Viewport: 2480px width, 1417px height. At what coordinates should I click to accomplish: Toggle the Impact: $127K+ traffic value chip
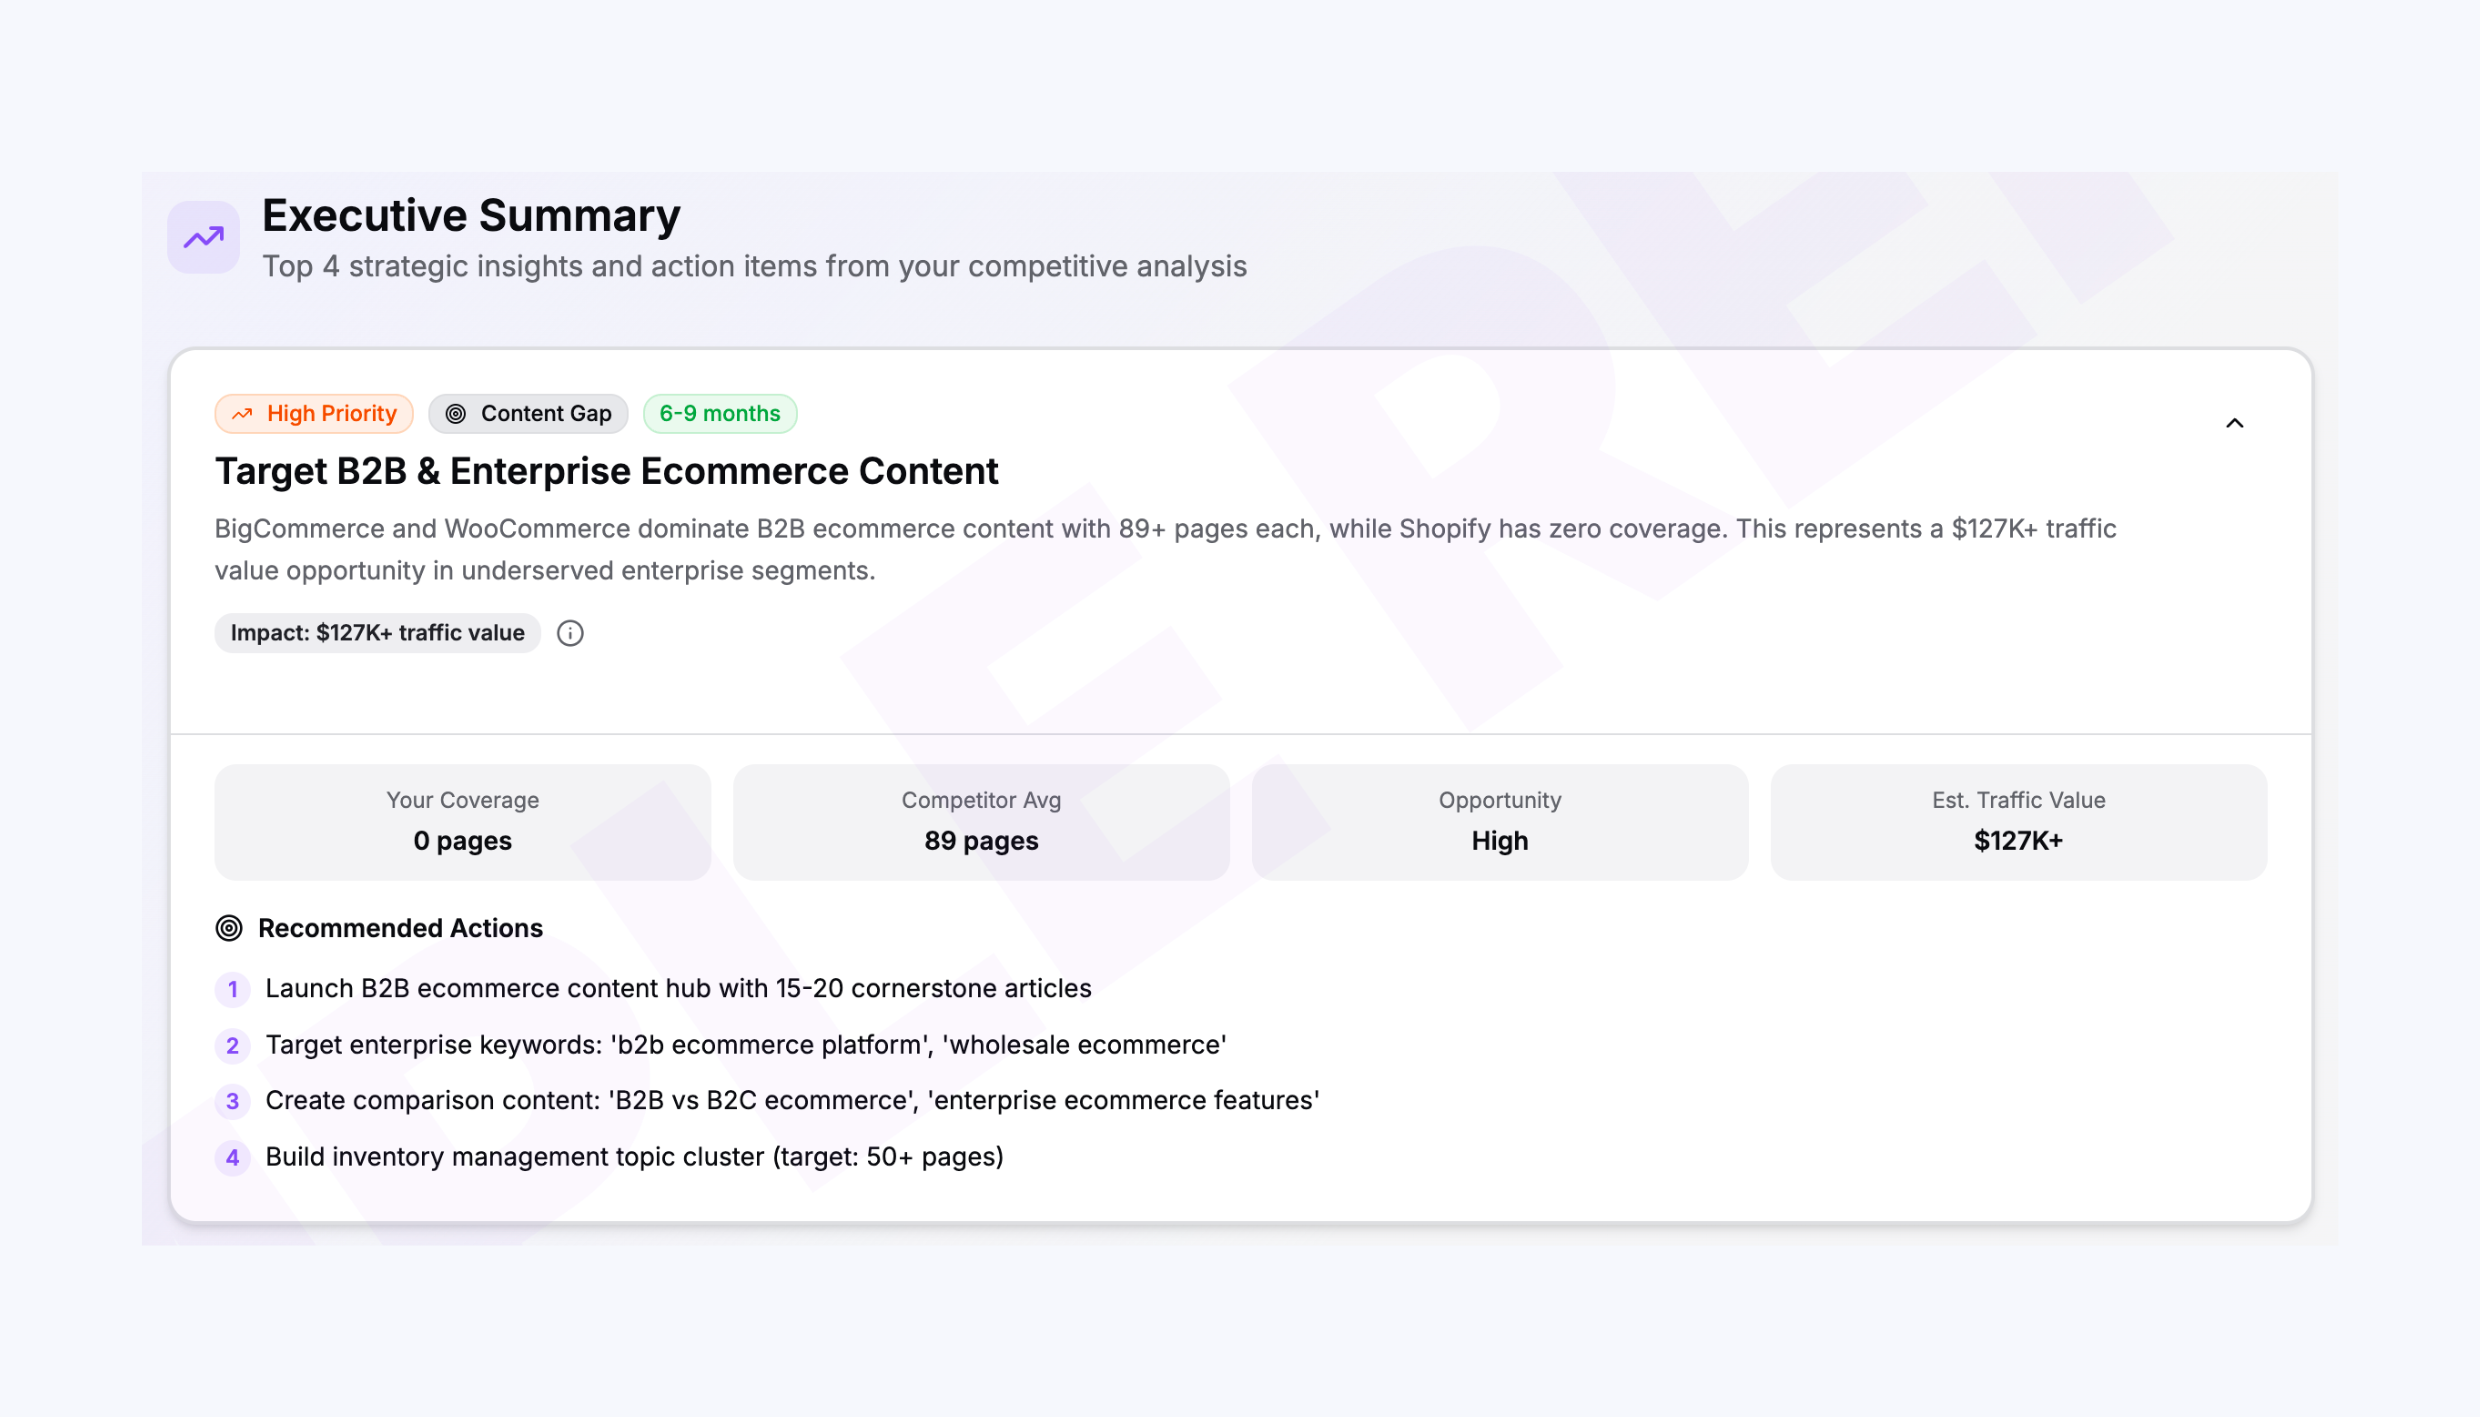coord(377,632)
